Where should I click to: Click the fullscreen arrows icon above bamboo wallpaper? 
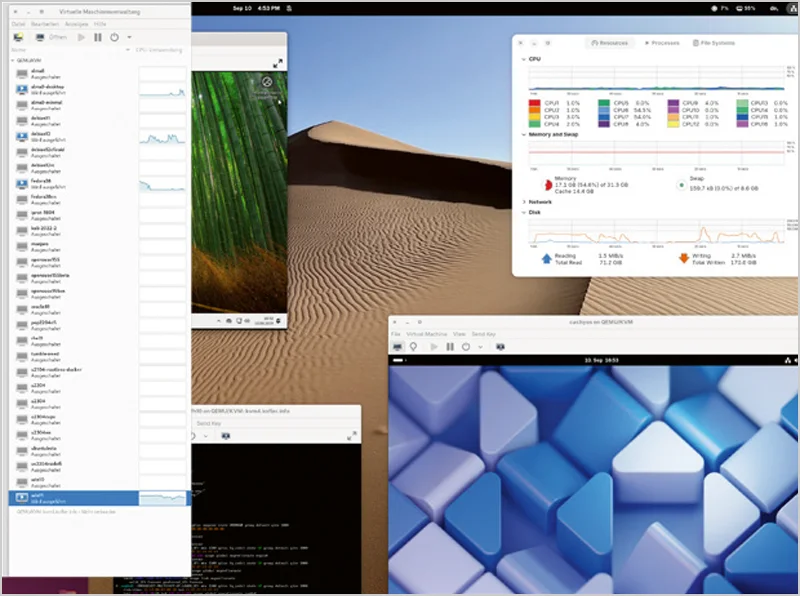point(277,63)
